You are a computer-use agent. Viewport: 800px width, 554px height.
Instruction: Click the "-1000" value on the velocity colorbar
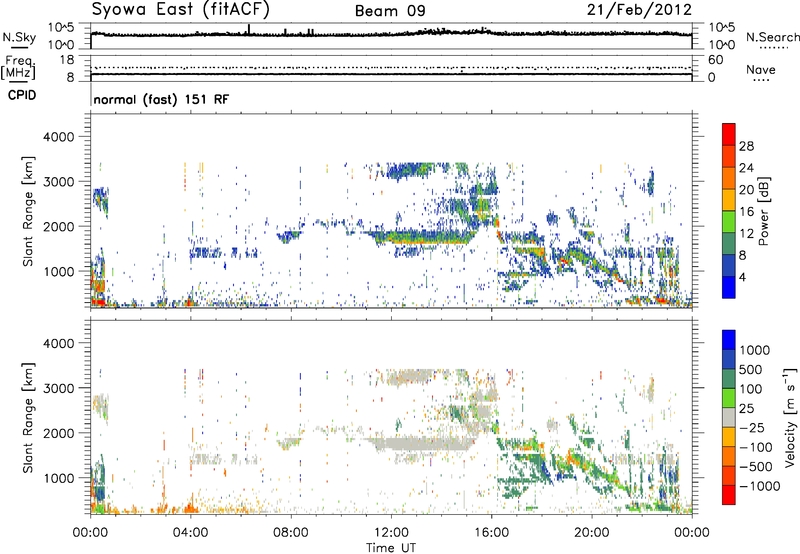pos(760,486)
